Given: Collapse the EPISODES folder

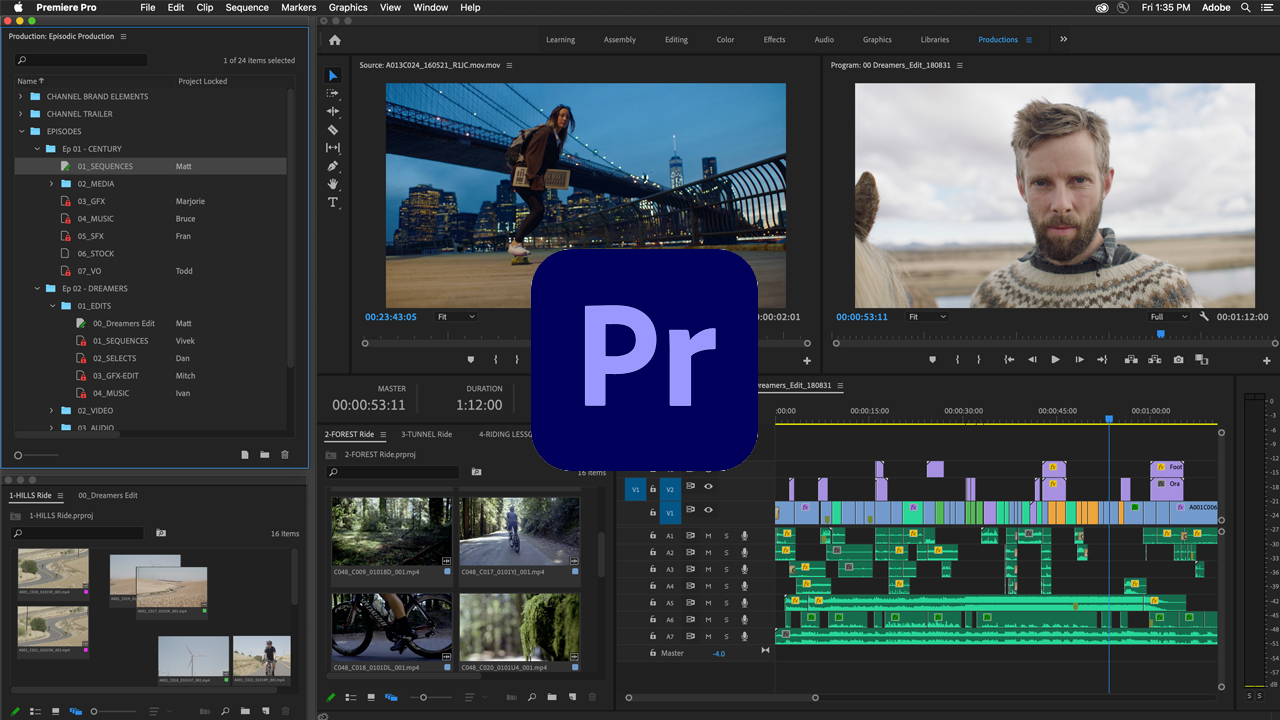Looking at the screenshot, I should pos(21,132).
